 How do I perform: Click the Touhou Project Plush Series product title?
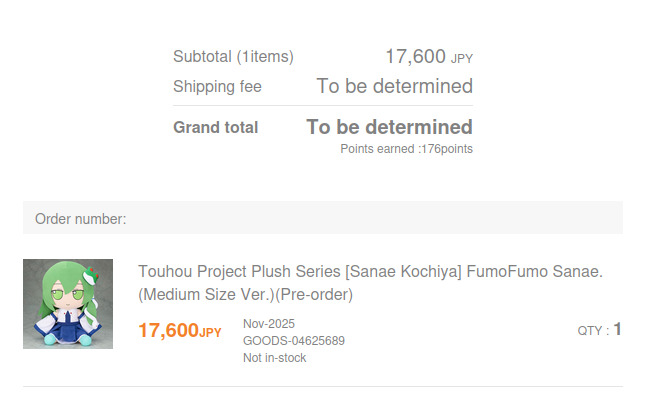tap(370, 283)
